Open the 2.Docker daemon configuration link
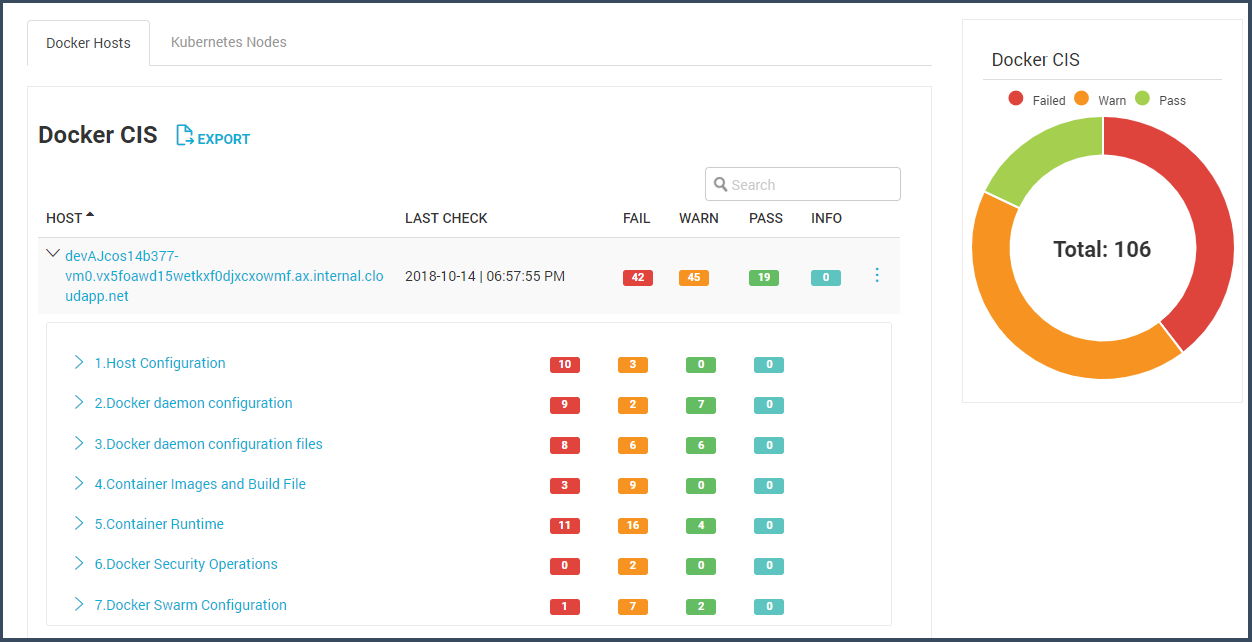 194,403
